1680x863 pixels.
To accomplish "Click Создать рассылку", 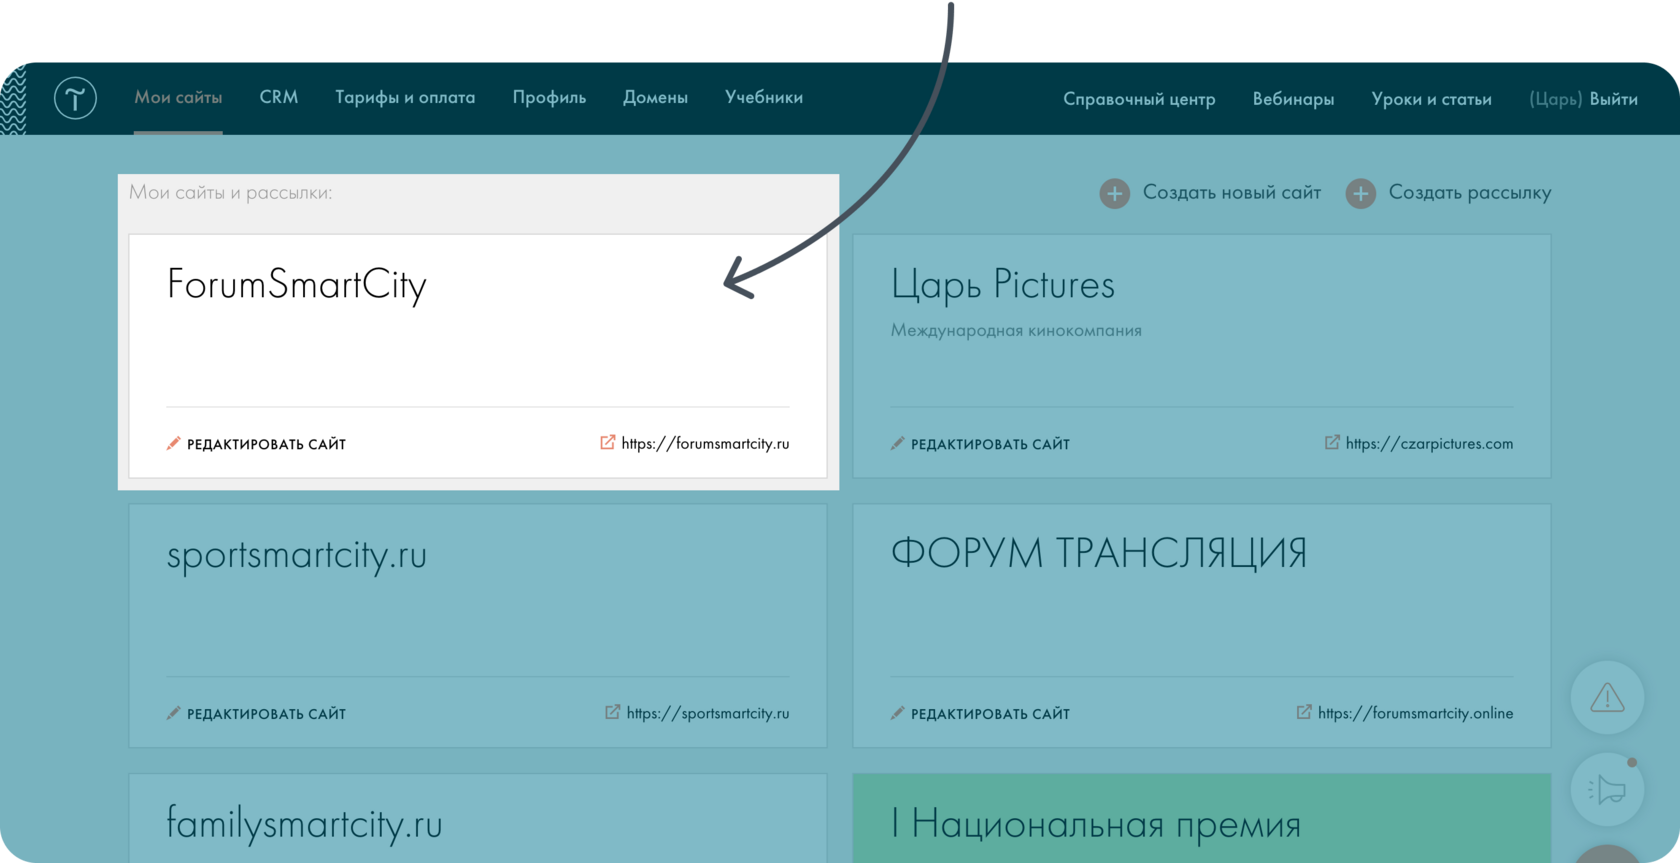I will point(1470,192).
